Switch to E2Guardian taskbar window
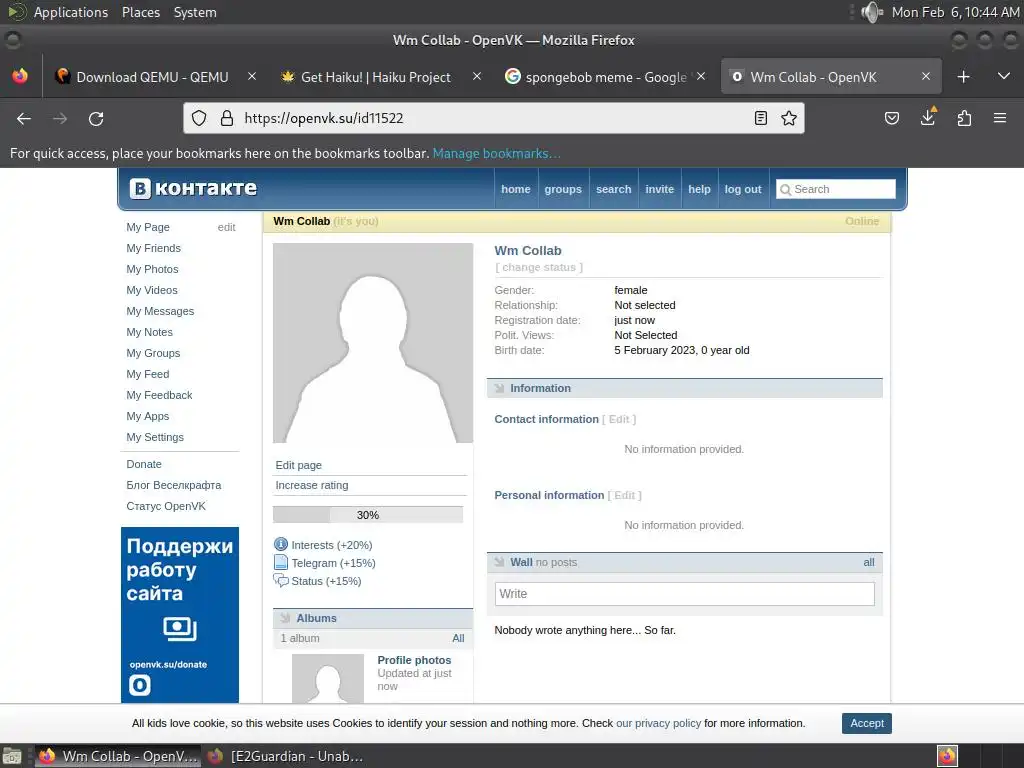This screenshot has width=1024, height=768. 285,756
